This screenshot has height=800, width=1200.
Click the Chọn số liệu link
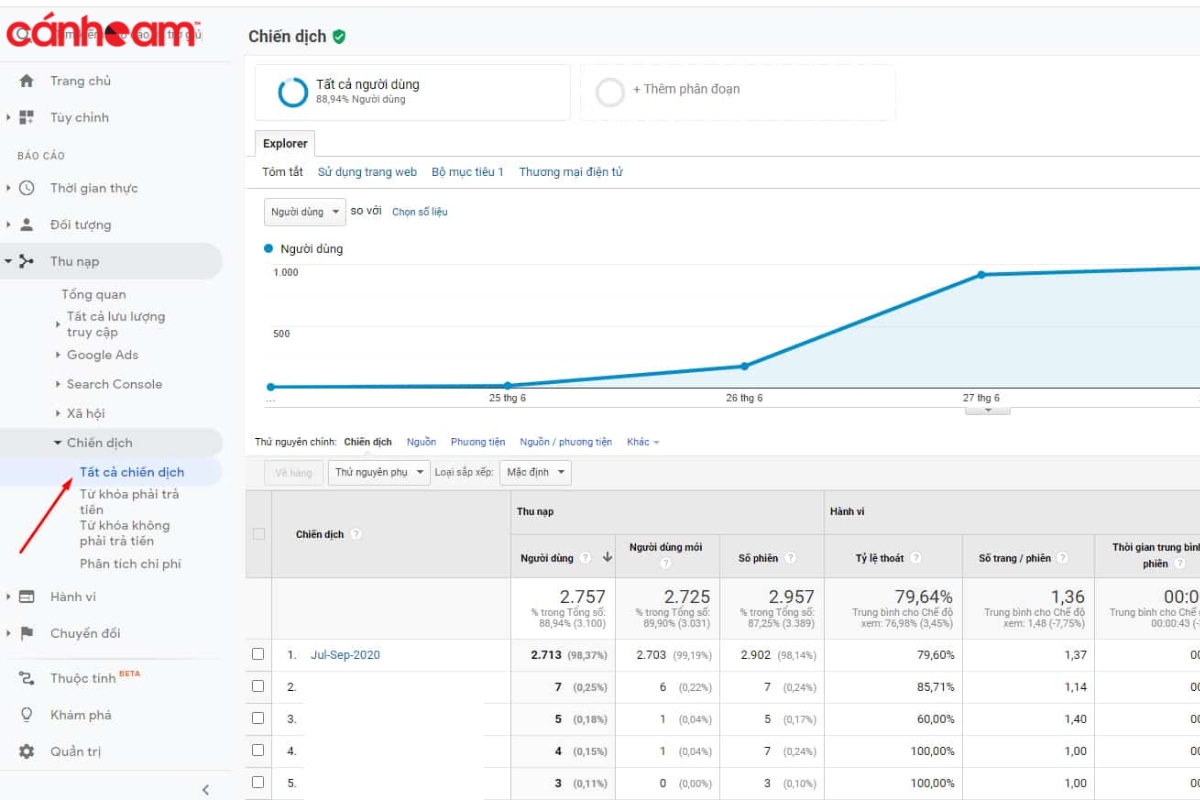(420, 212)
